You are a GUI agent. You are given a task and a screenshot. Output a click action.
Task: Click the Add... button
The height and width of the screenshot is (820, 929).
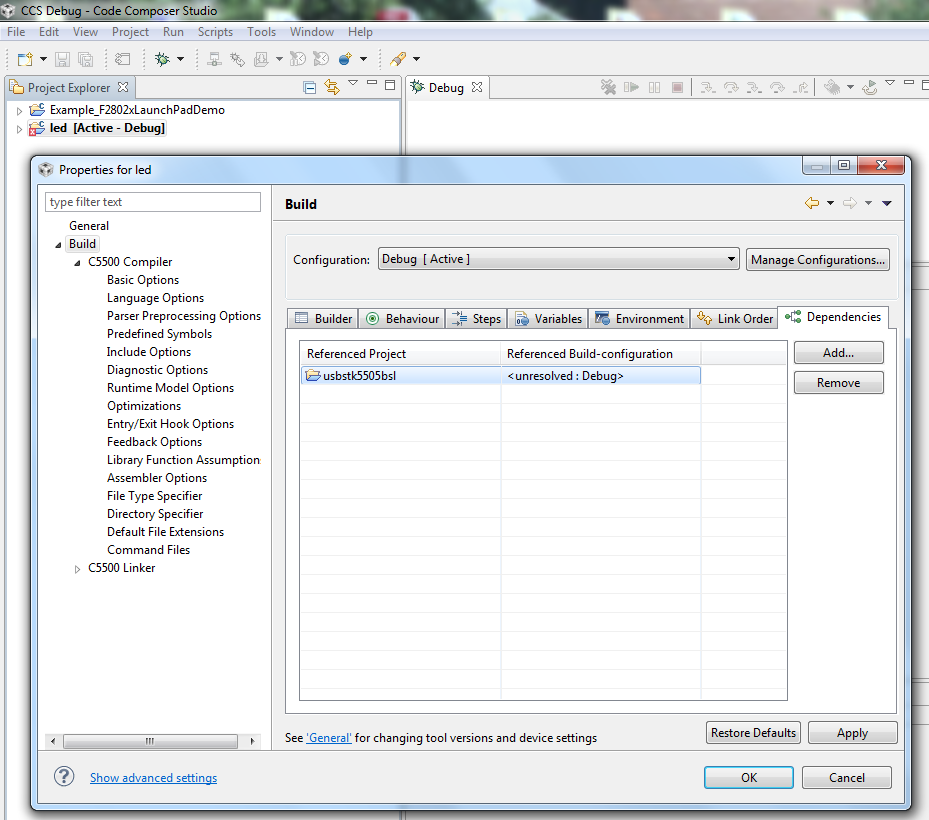pos(838,353)
